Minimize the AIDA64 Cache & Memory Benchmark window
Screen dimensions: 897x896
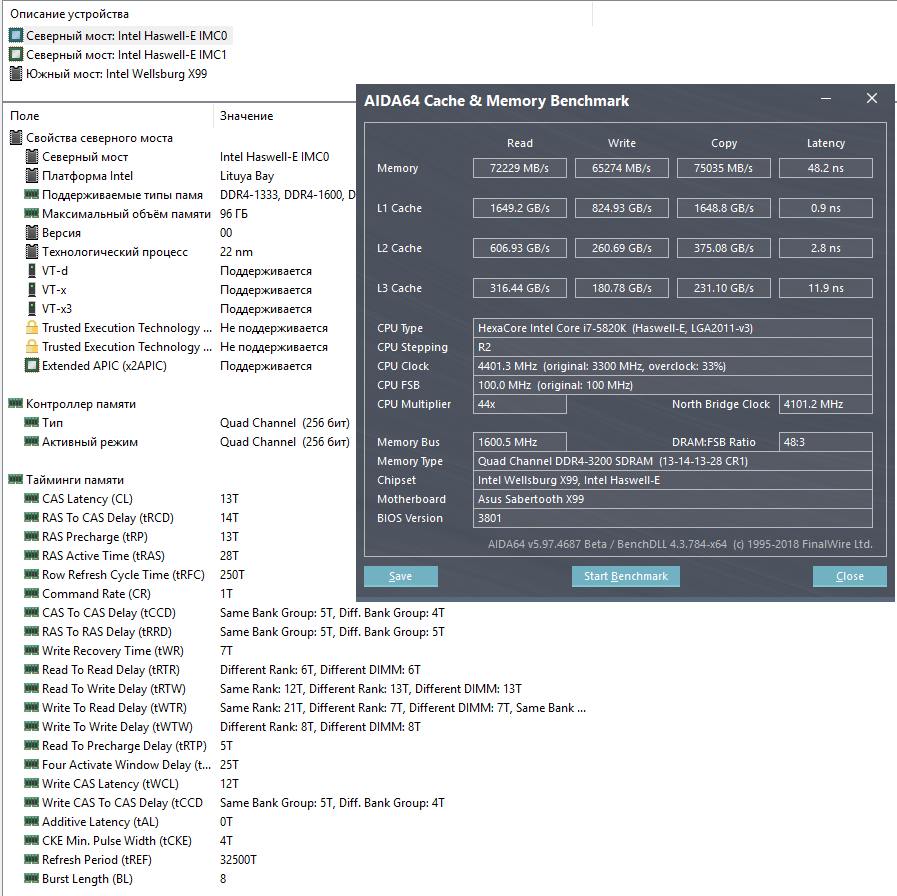(x=826, y=99)
